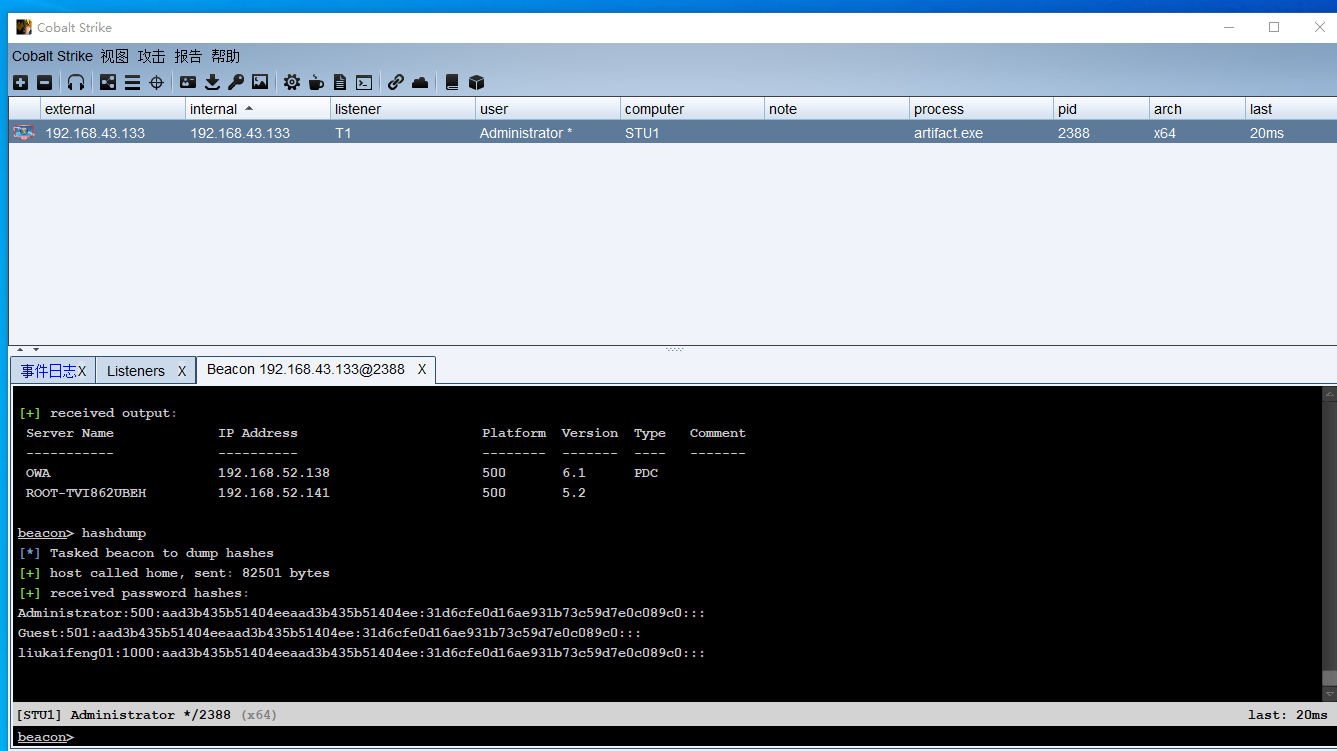Click the cloud icon to manage web server

420,82
